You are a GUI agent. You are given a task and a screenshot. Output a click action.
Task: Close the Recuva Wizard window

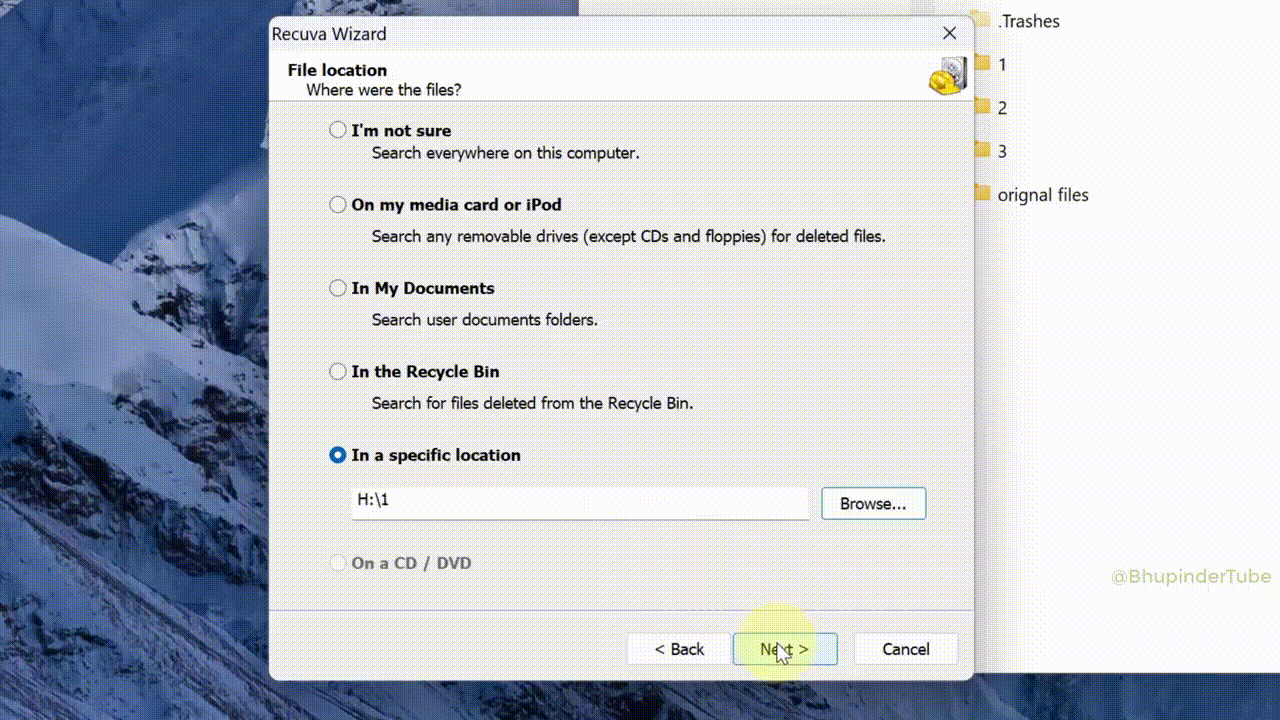(x=950, y=33)
